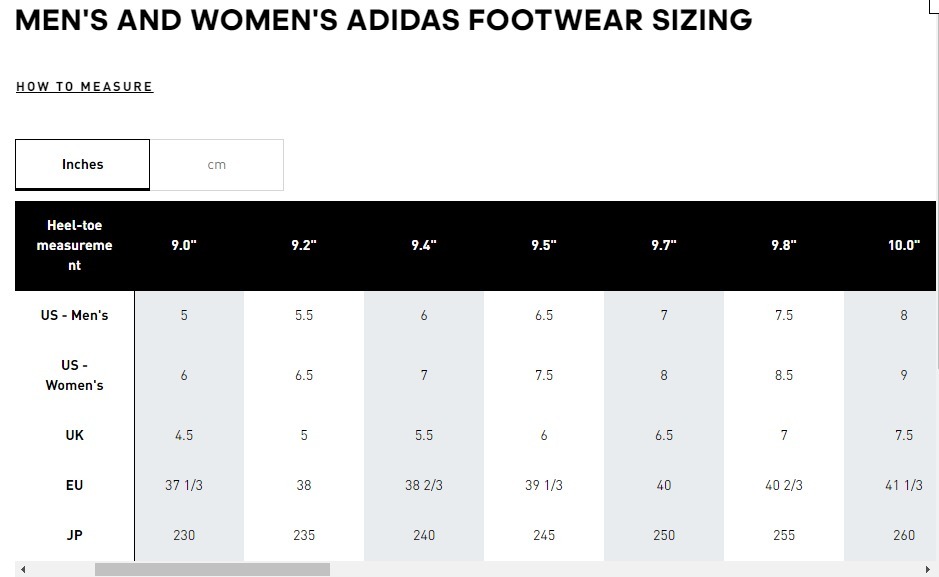This screenshot has height=577, width=939.
Task: Select the Inches tab
Action: point(82,164)
